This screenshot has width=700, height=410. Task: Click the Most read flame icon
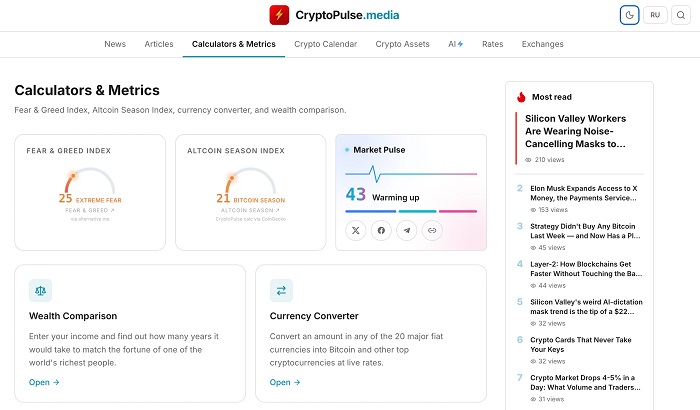pos(521,97)
